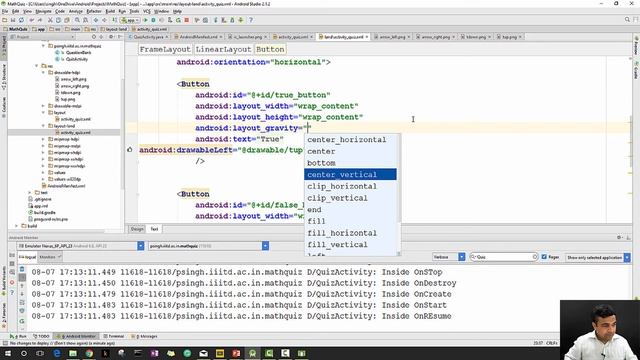Screen dimensions: 640x360
Task: Click the Undo arrow icon in toolbar
Action: [x=31, y=20]
